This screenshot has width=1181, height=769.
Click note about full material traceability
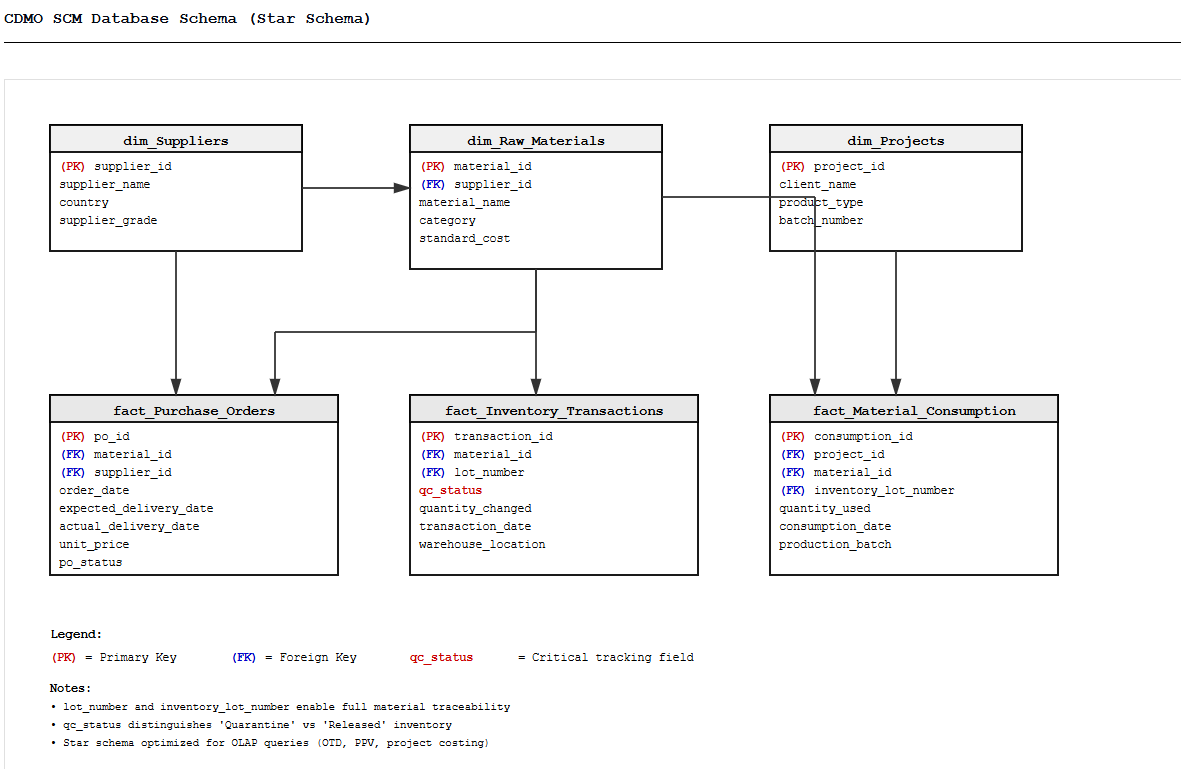tap(281, 707)
